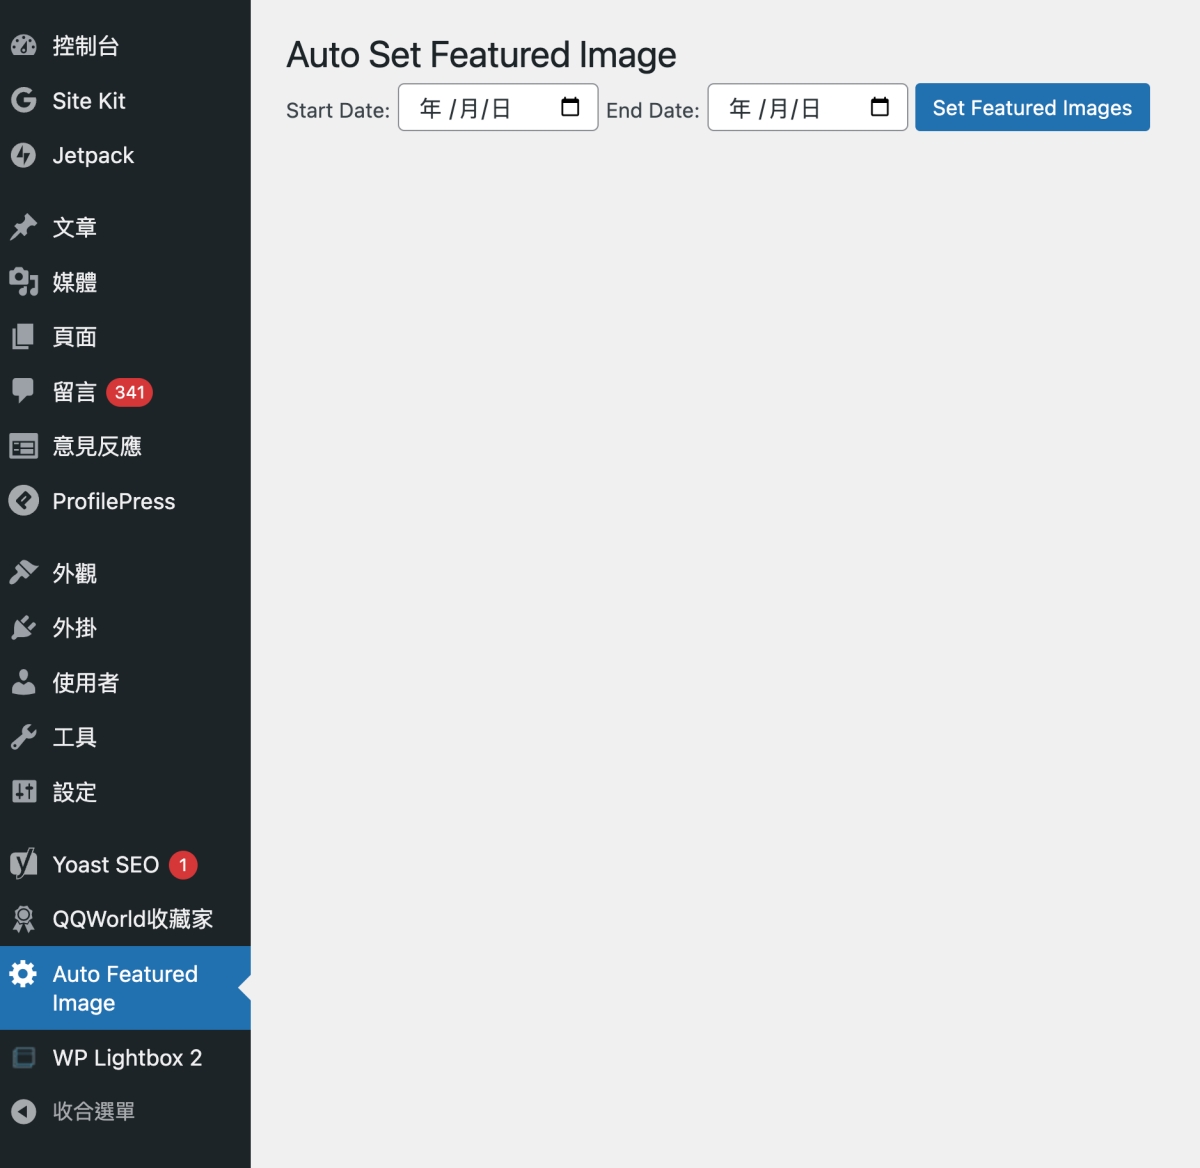
Task: Open the WP Lightbox 2 menu
Action: coord(127,1058)
